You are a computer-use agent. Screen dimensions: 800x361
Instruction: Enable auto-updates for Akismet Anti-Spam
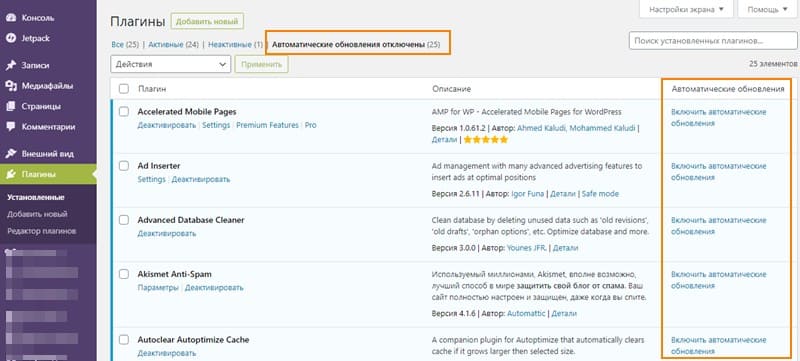(x=719, y=280)
